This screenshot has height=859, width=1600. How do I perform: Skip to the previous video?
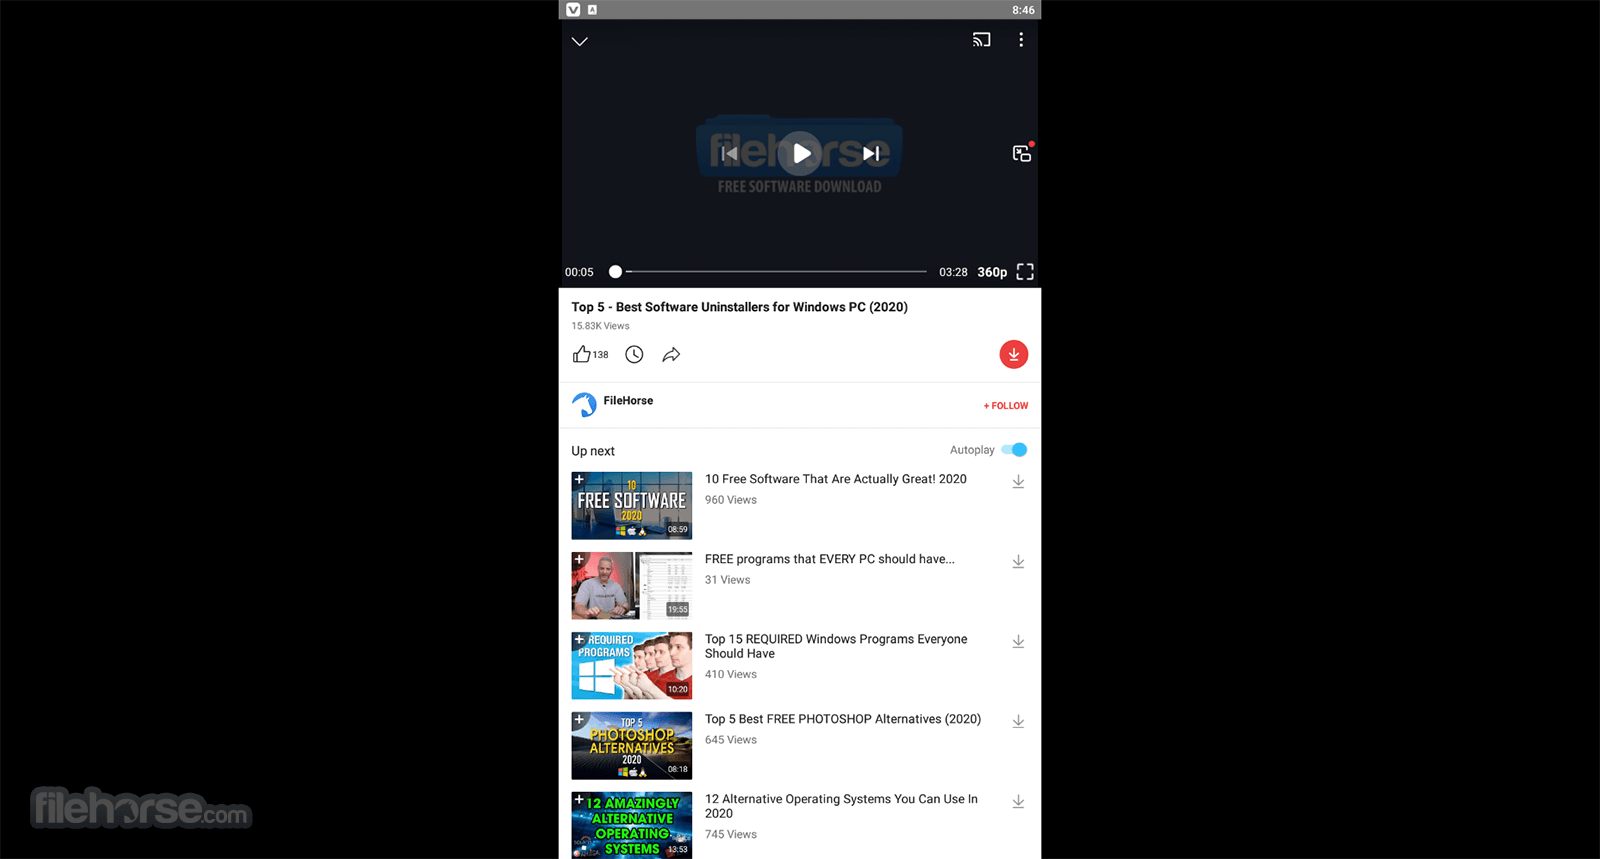tap(730, 153)
